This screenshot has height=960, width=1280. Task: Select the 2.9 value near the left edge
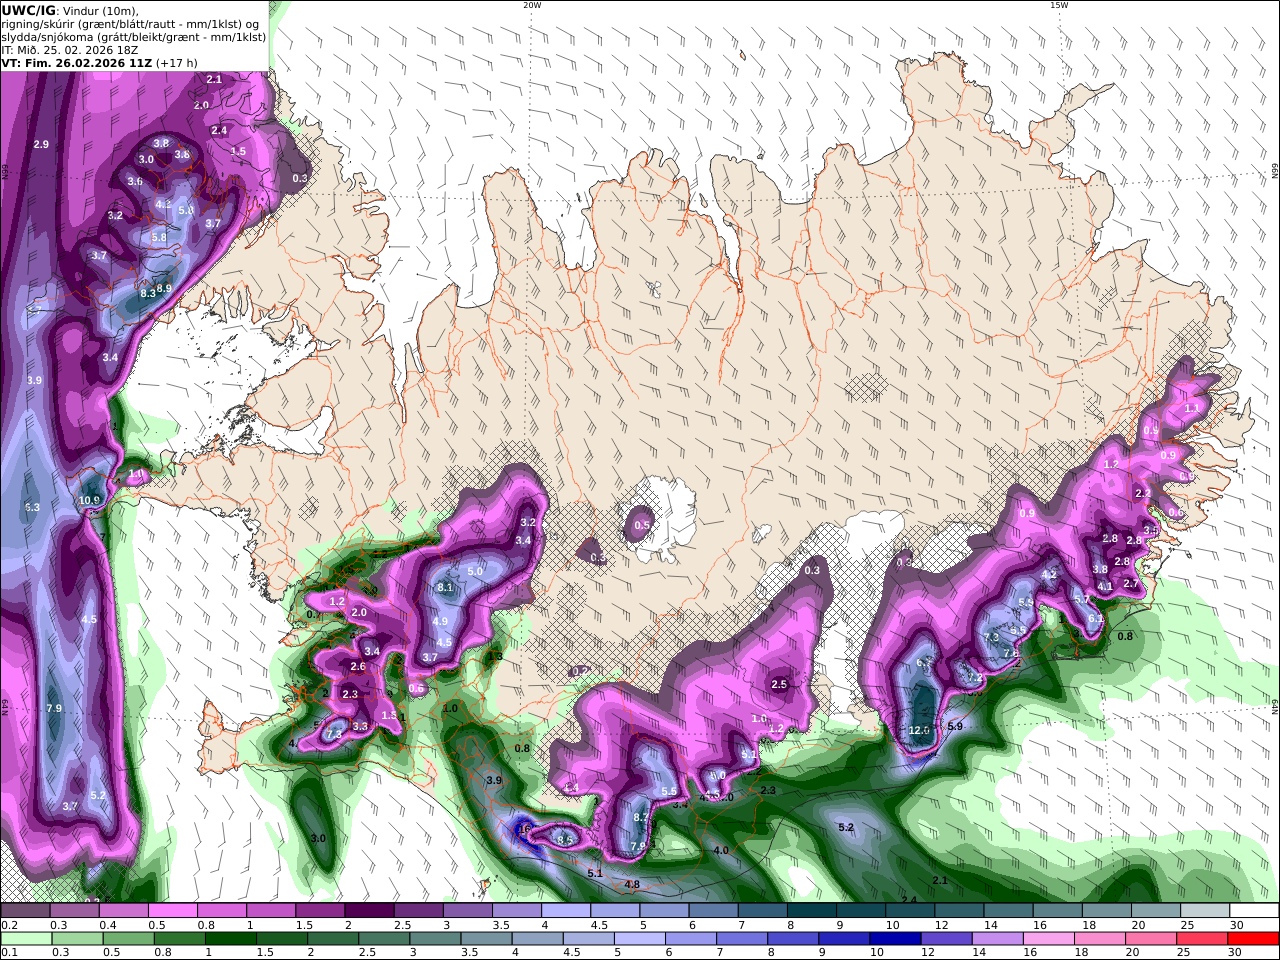41,145
